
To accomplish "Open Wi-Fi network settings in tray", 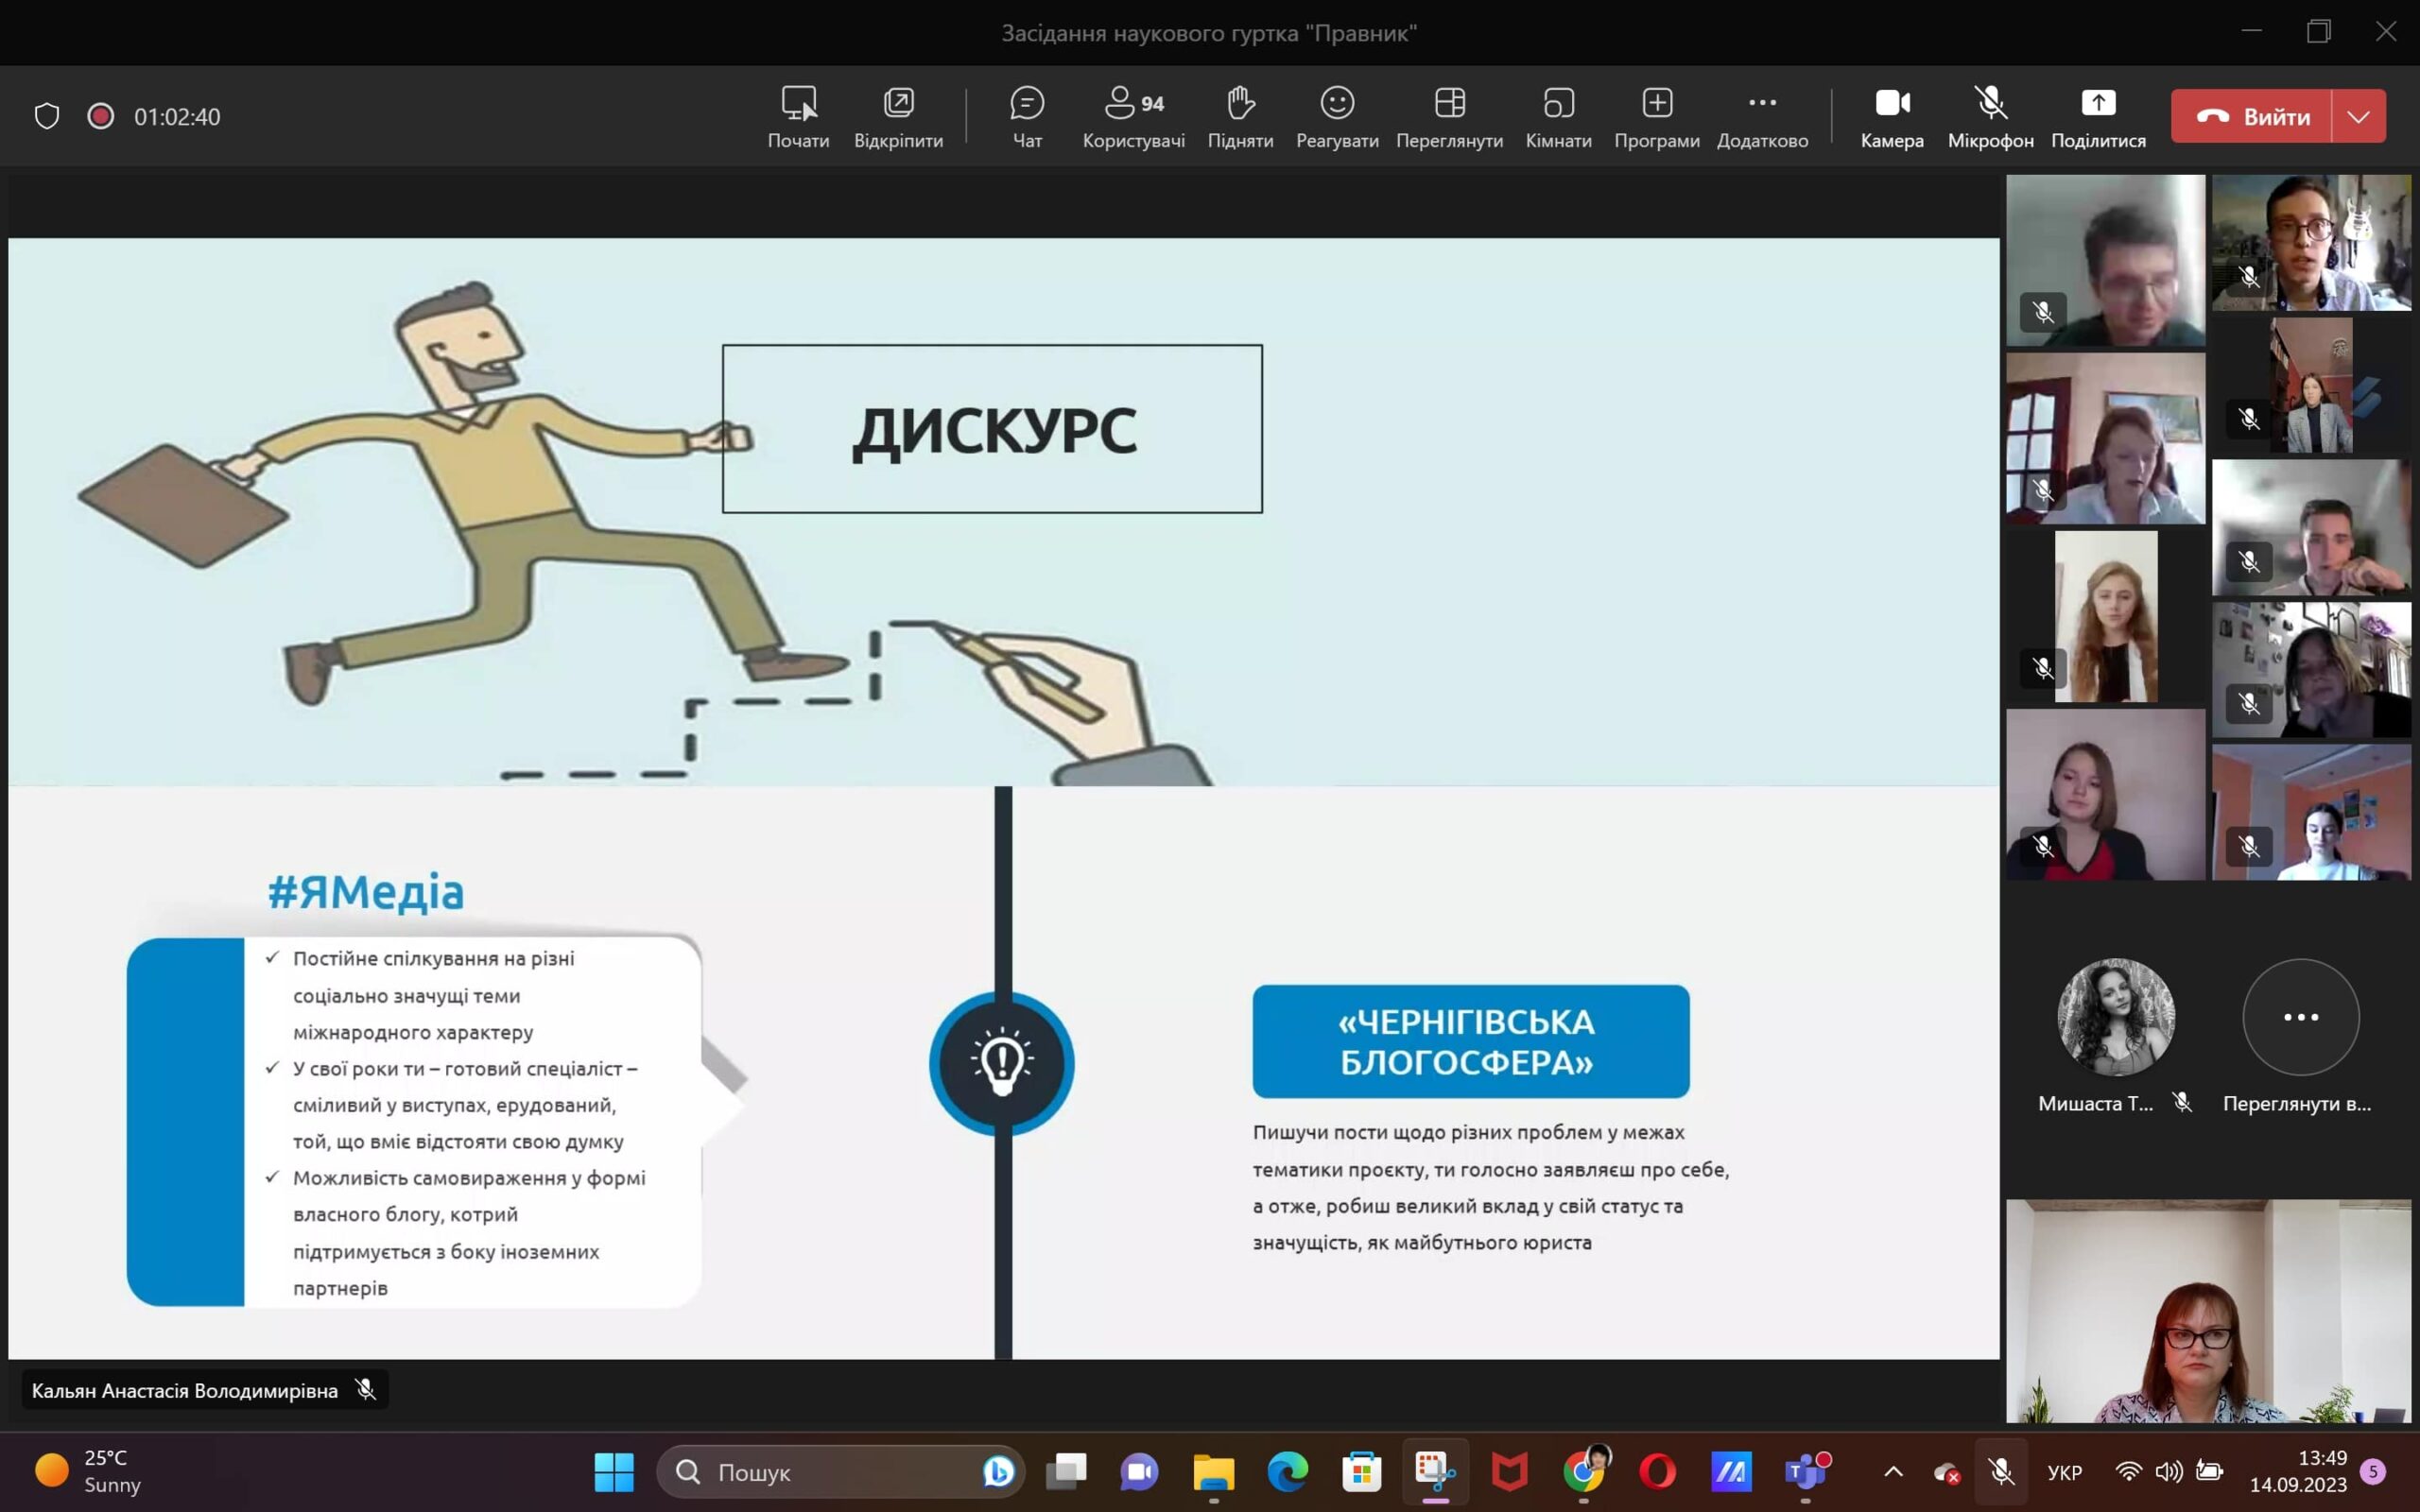I will (x=2128, y=1472).
